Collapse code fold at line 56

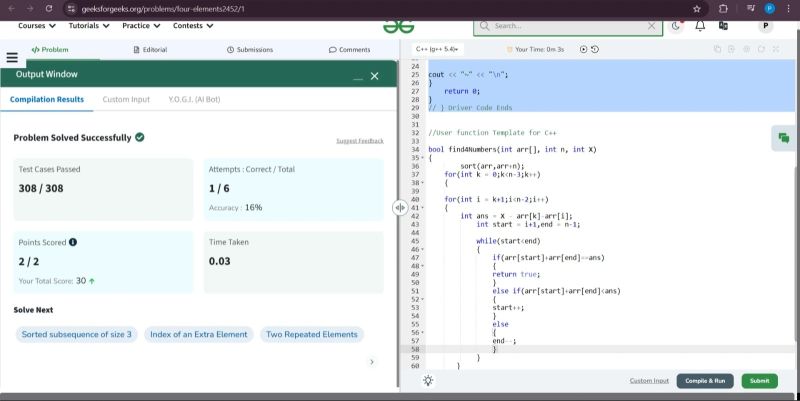point(423,333)
